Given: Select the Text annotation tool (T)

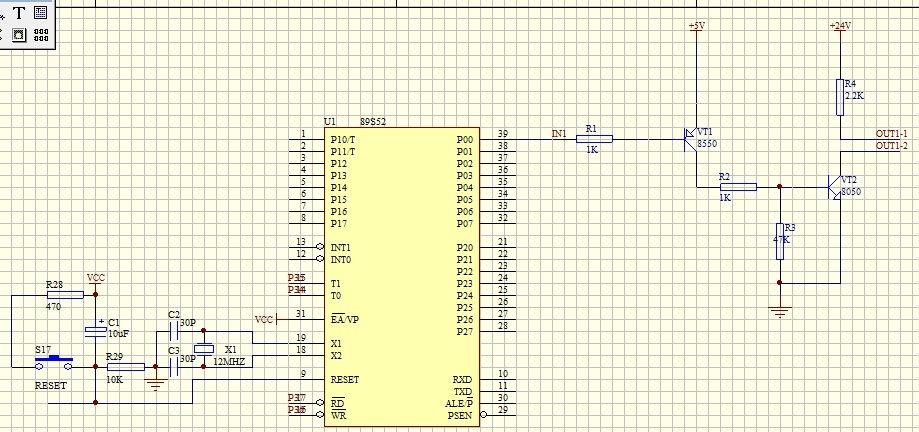Looking at the screenshot, I should pyautogui.click(x=19, y=13).
